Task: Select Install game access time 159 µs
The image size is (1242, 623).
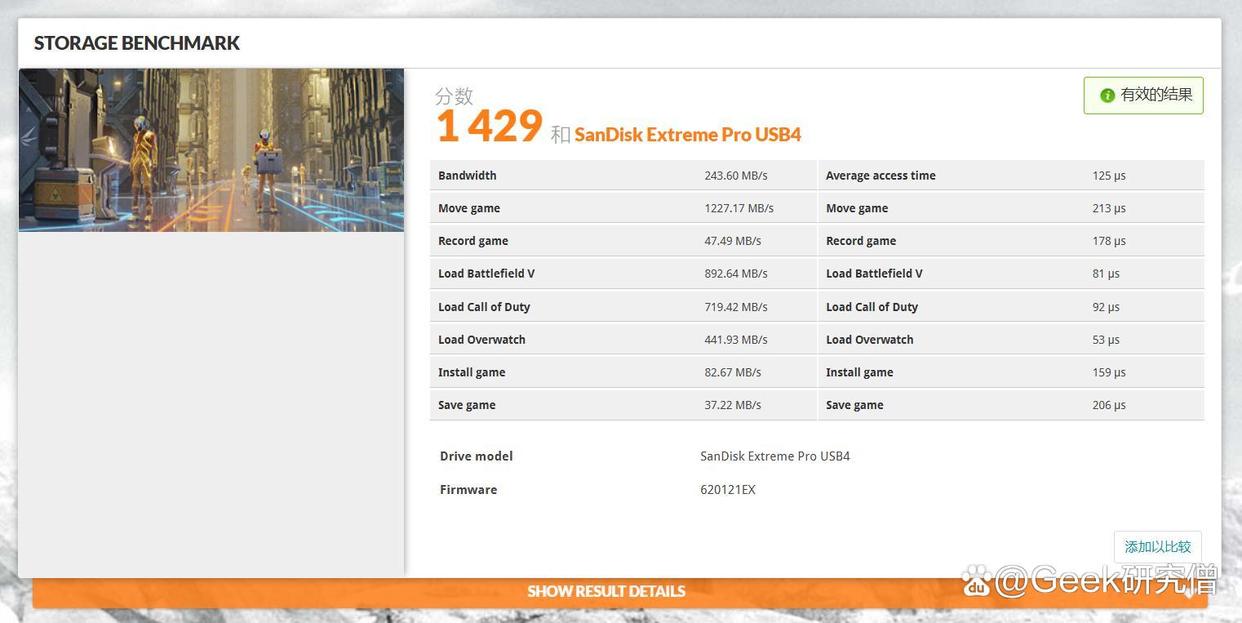Action: point(1109,372)
